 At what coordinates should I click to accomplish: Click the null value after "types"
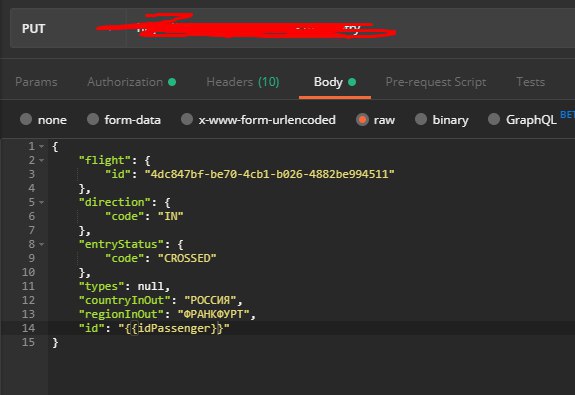[150, 286]
